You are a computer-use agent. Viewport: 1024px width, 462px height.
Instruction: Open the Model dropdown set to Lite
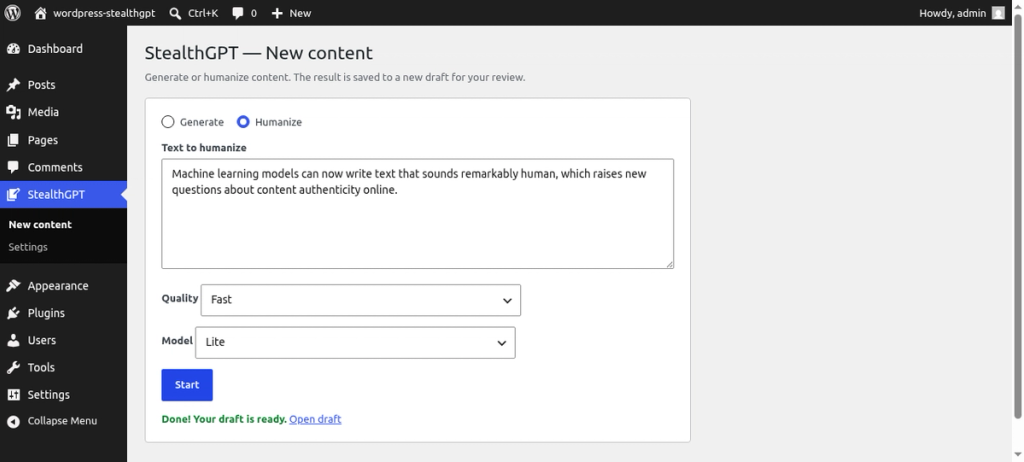pyautogui.click(x=355, y=342)
